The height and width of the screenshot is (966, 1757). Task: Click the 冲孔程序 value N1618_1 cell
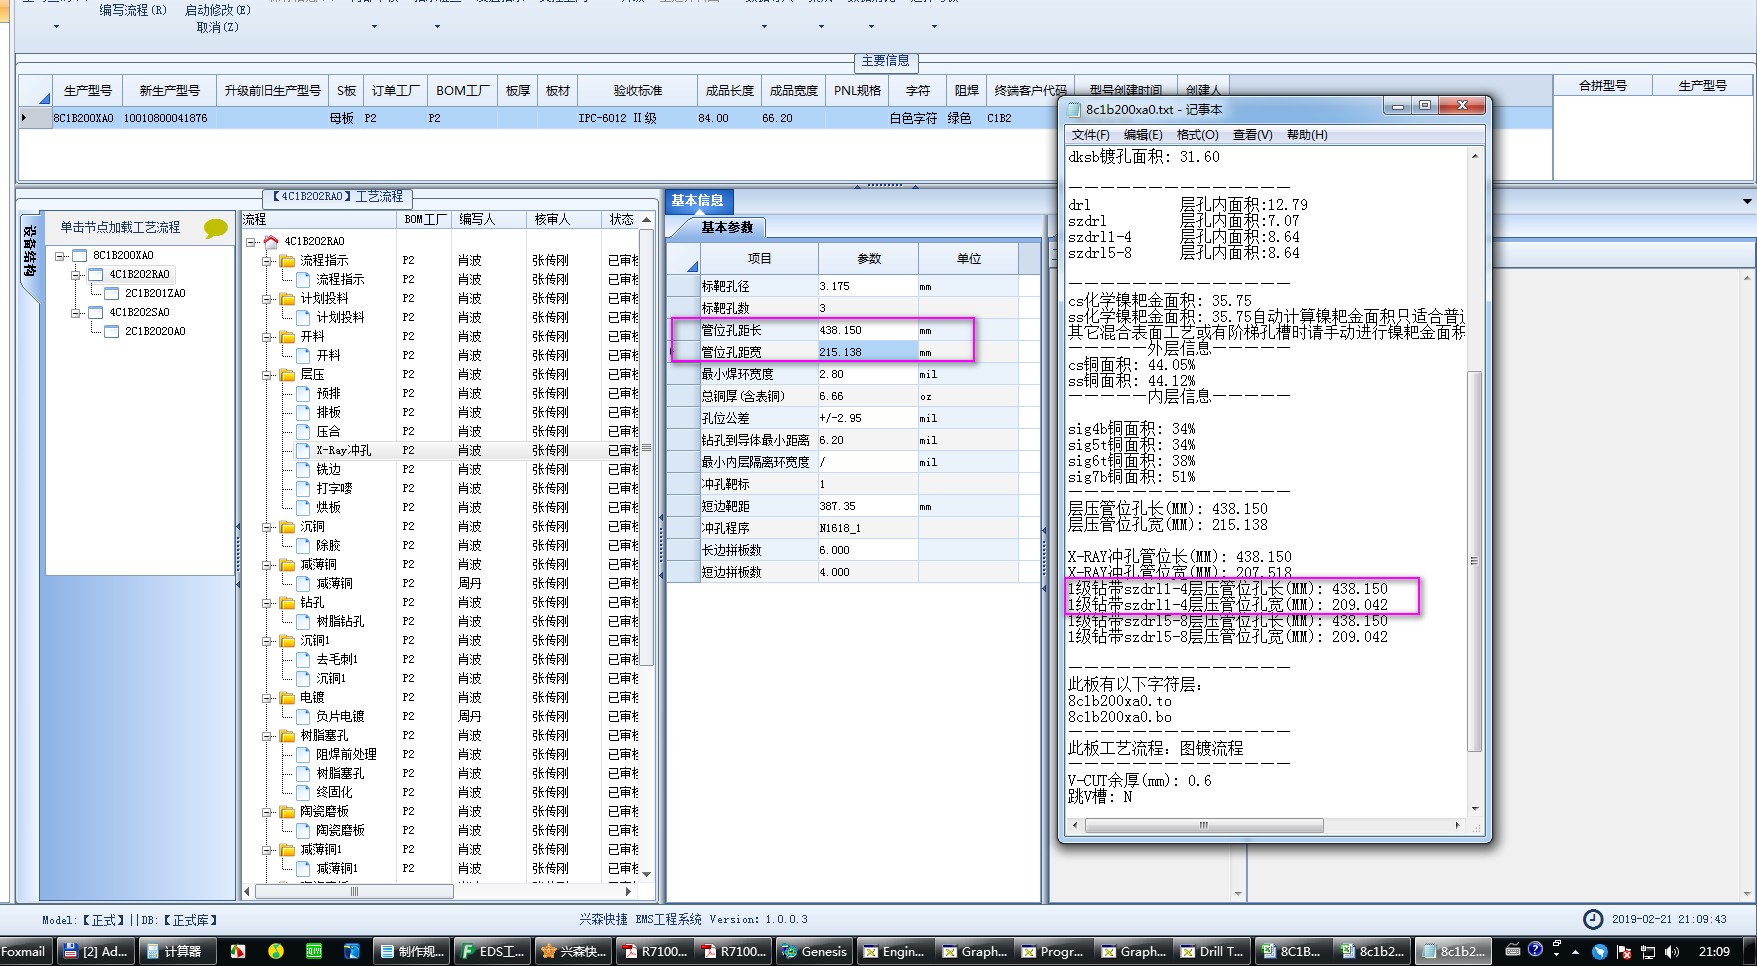pos(867,528)
